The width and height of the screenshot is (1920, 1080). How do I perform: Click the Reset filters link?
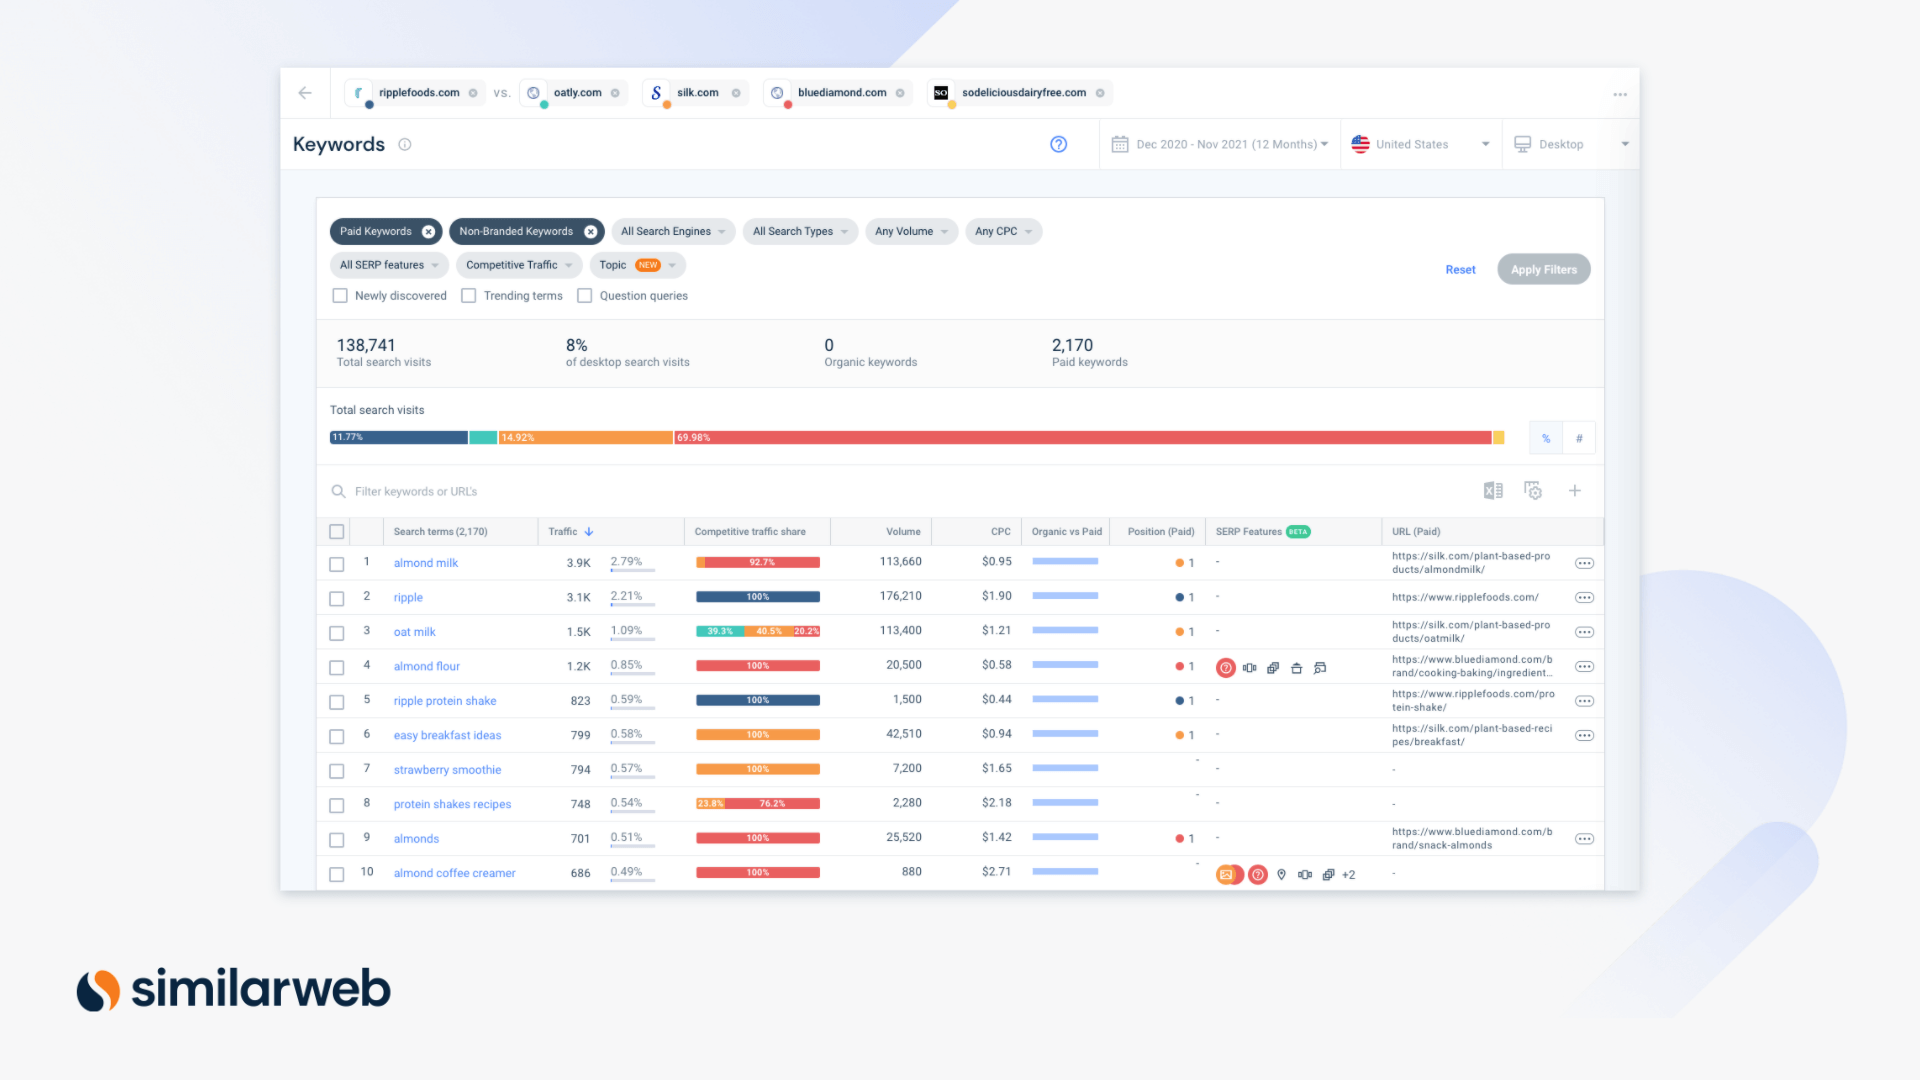pyautogui.click(x=1460, y=270)
